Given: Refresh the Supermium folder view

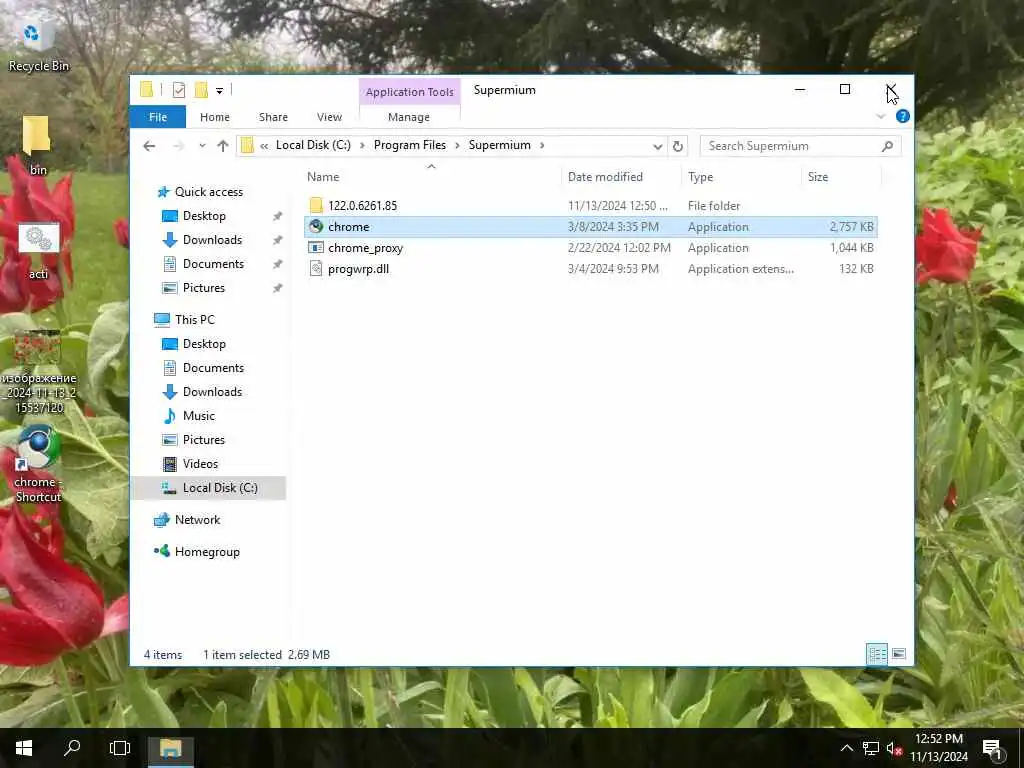Looking at the screenshot, I should click(678, 146).
